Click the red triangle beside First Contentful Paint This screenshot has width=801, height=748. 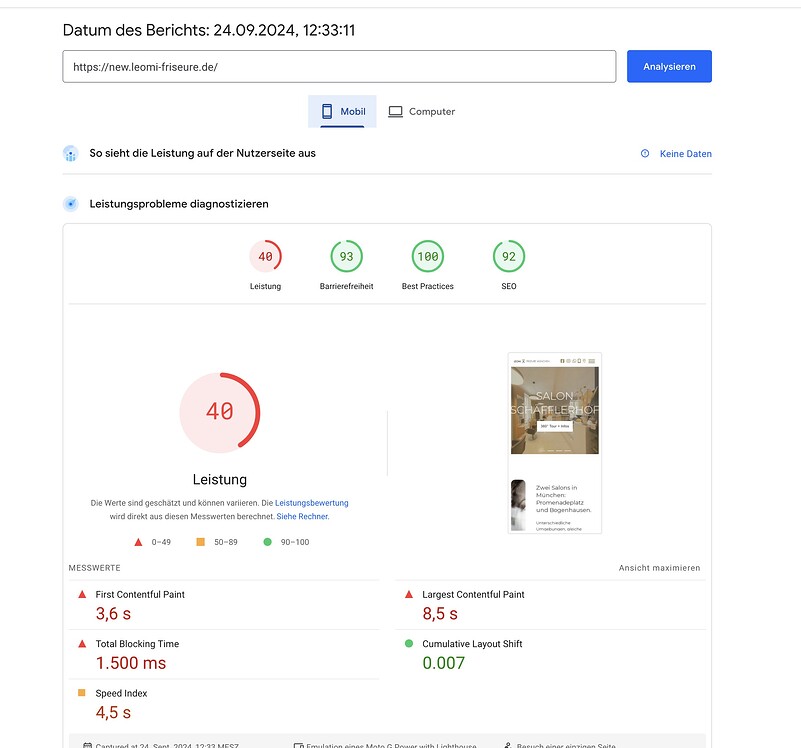coord(83,594)
